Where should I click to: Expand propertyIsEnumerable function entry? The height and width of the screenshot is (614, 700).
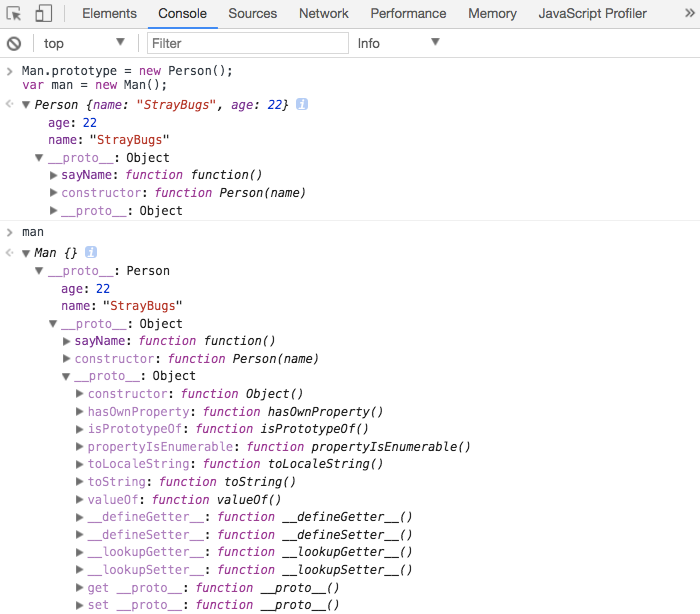click(x=79, y=446)
